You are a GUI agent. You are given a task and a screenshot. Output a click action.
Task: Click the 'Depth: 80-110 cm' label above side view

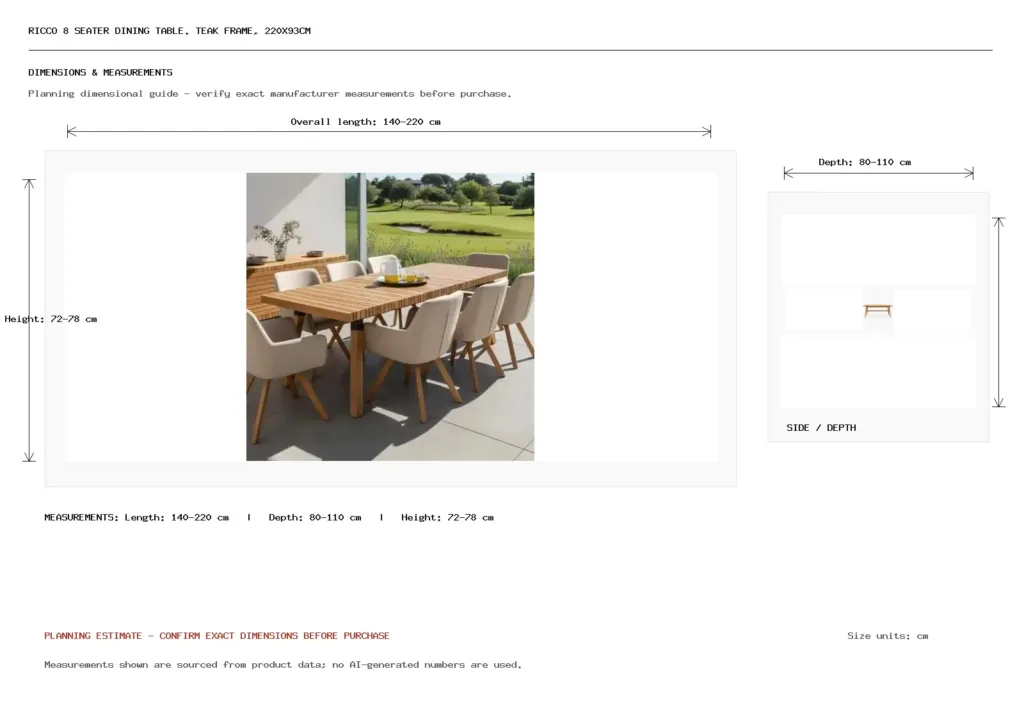pos(864,162)
